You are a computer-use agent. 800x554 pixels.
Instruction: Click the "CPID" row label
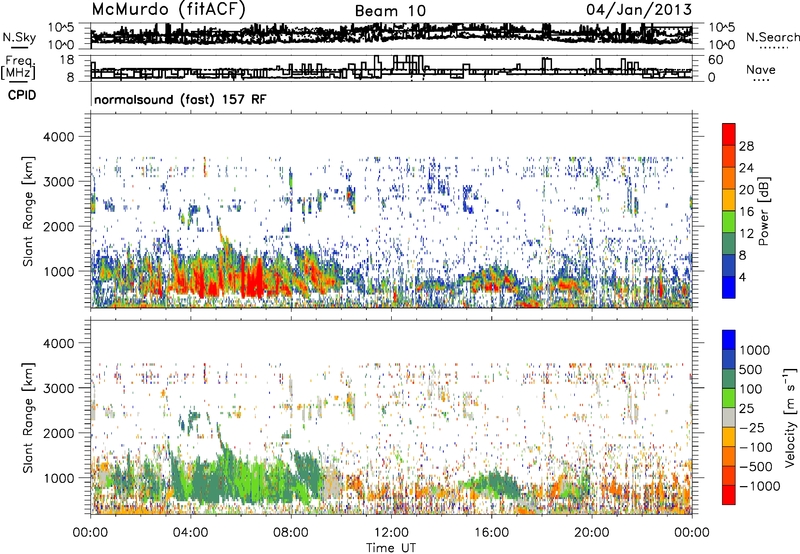pyautogui.click(x=22, y=95)
